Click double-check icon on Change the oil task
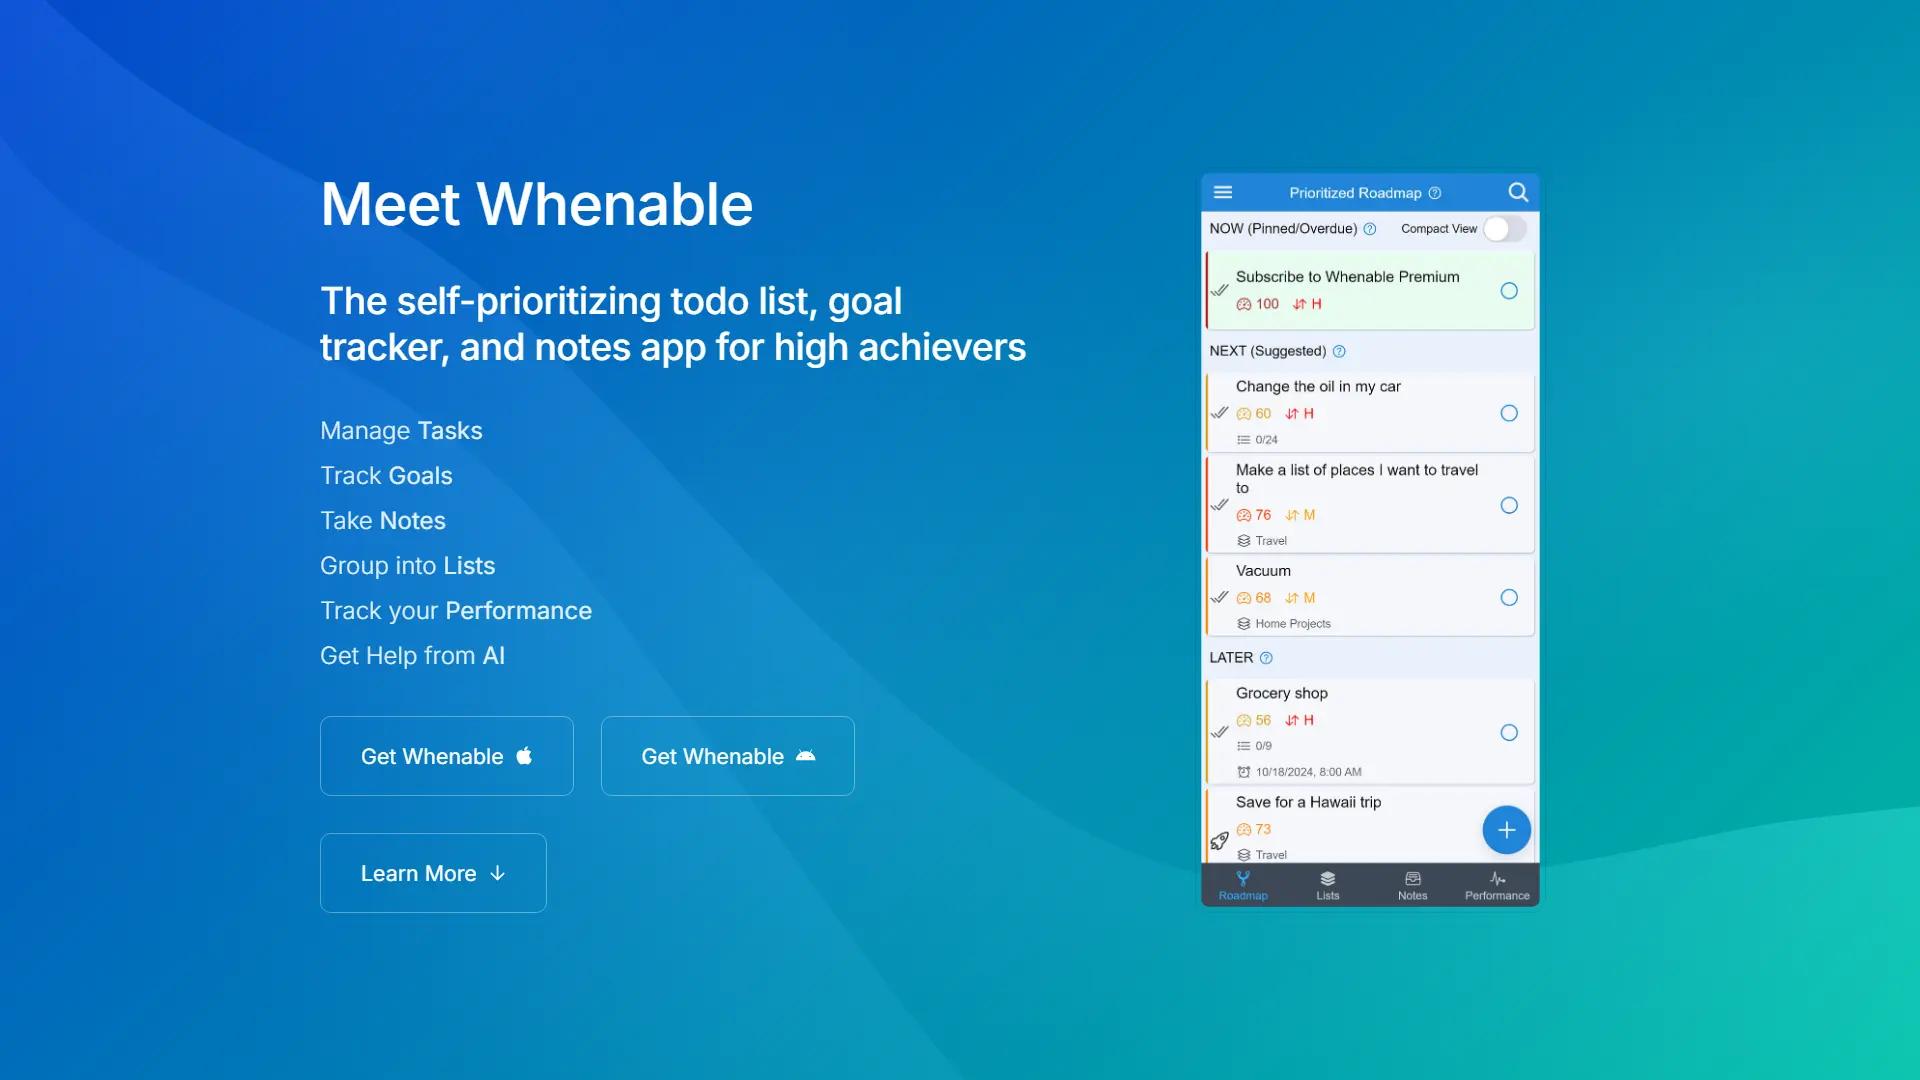 pos(1220,413)
